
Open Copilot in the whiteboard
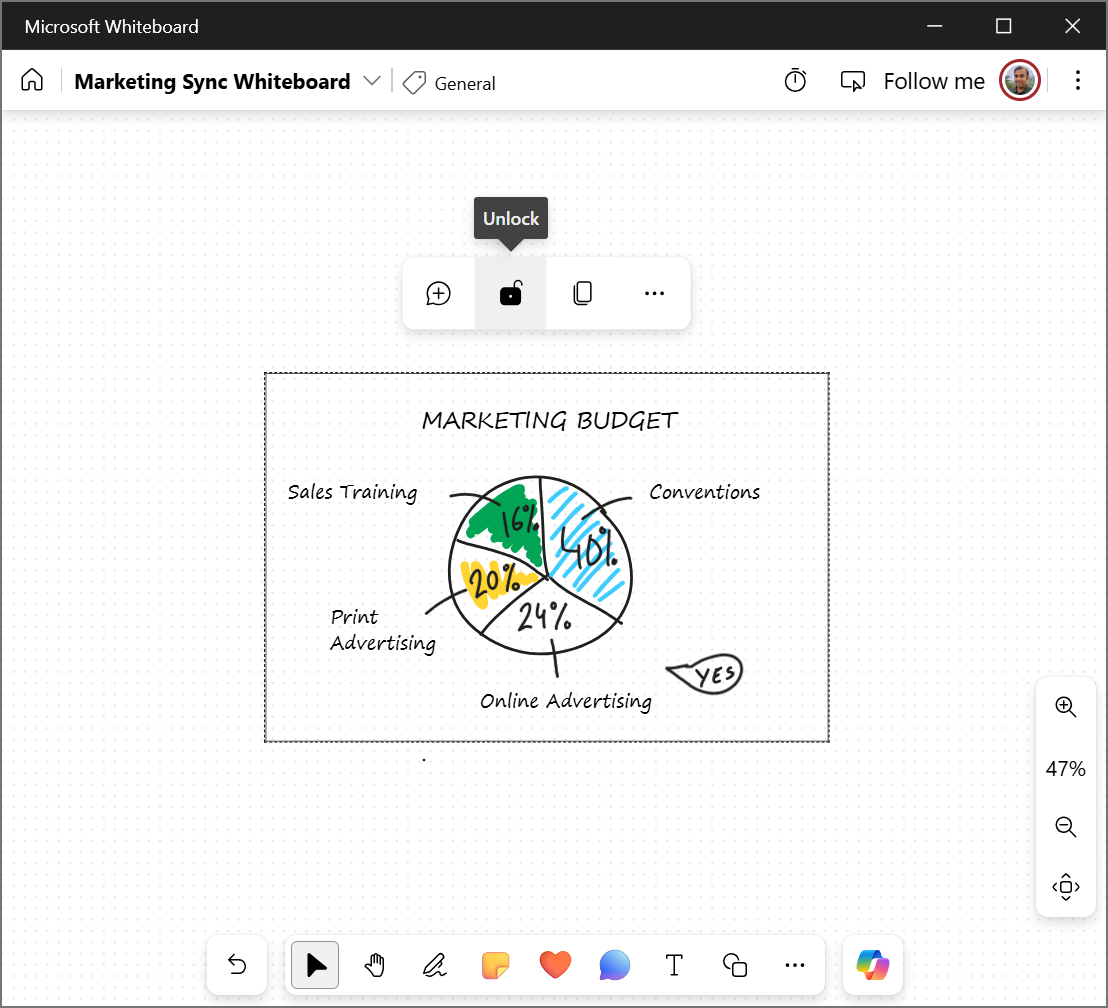click(872, 965)
